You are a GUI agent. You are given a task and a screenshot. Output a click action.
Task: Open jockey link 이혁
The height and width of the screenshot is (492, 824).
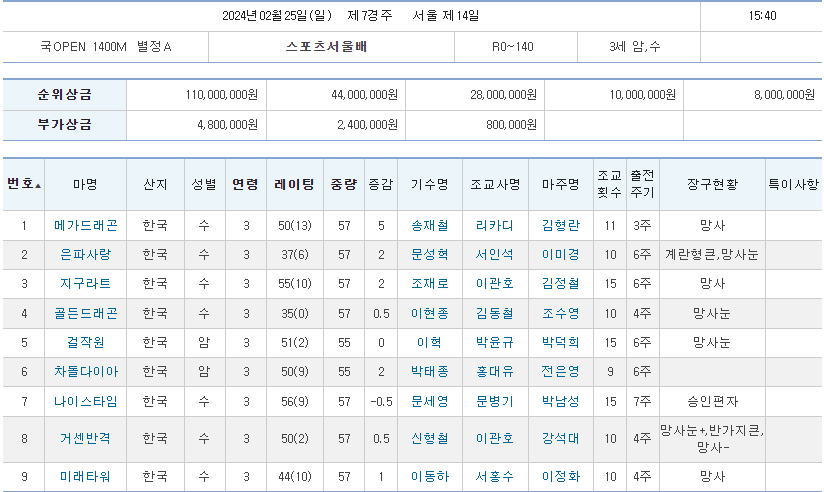coord(429,342)
